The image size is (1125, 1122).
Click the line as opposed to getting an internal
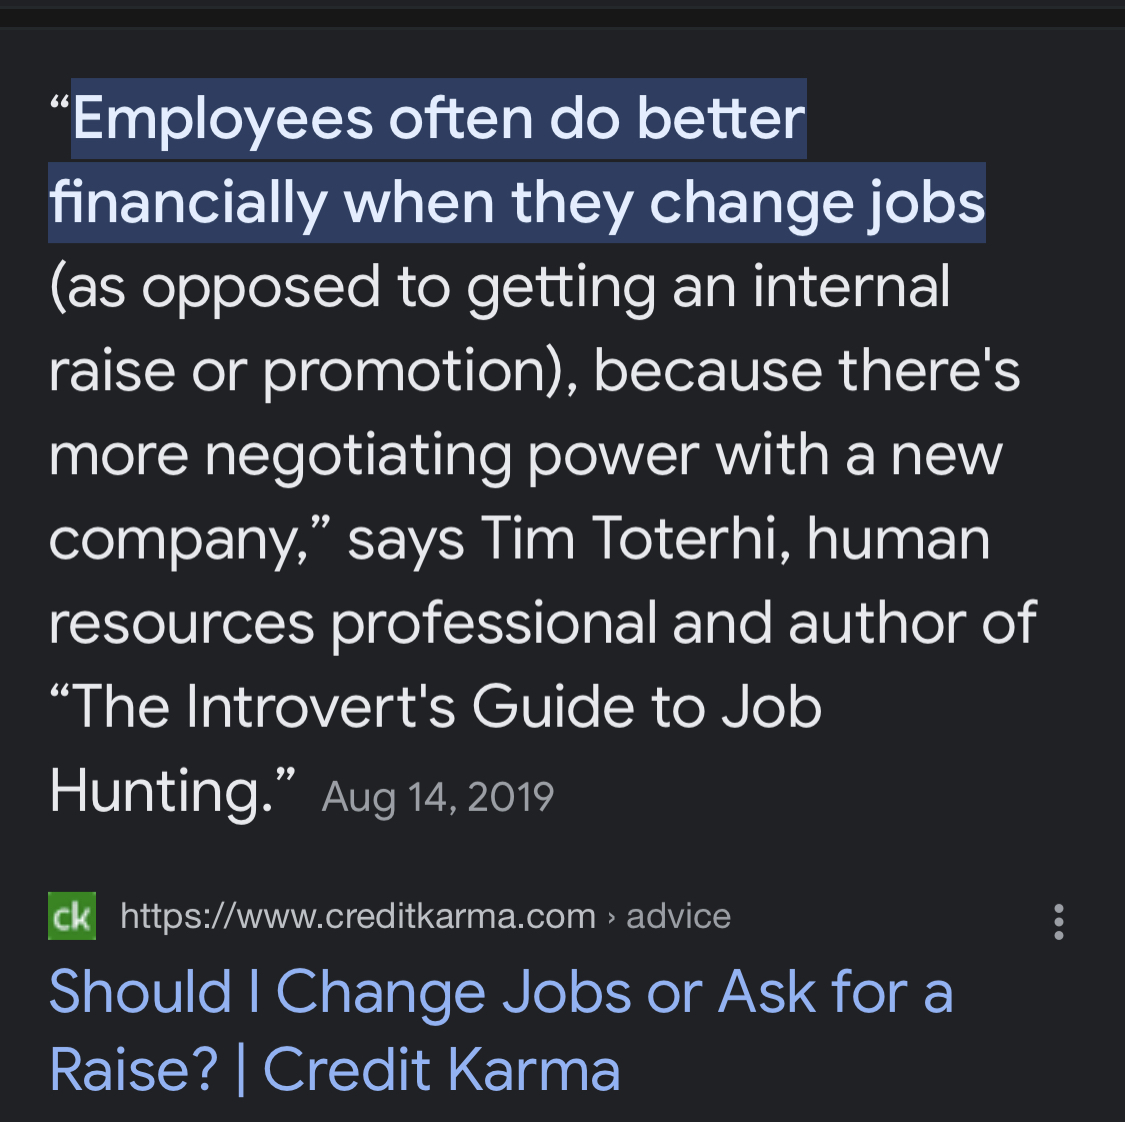point(499,288)
